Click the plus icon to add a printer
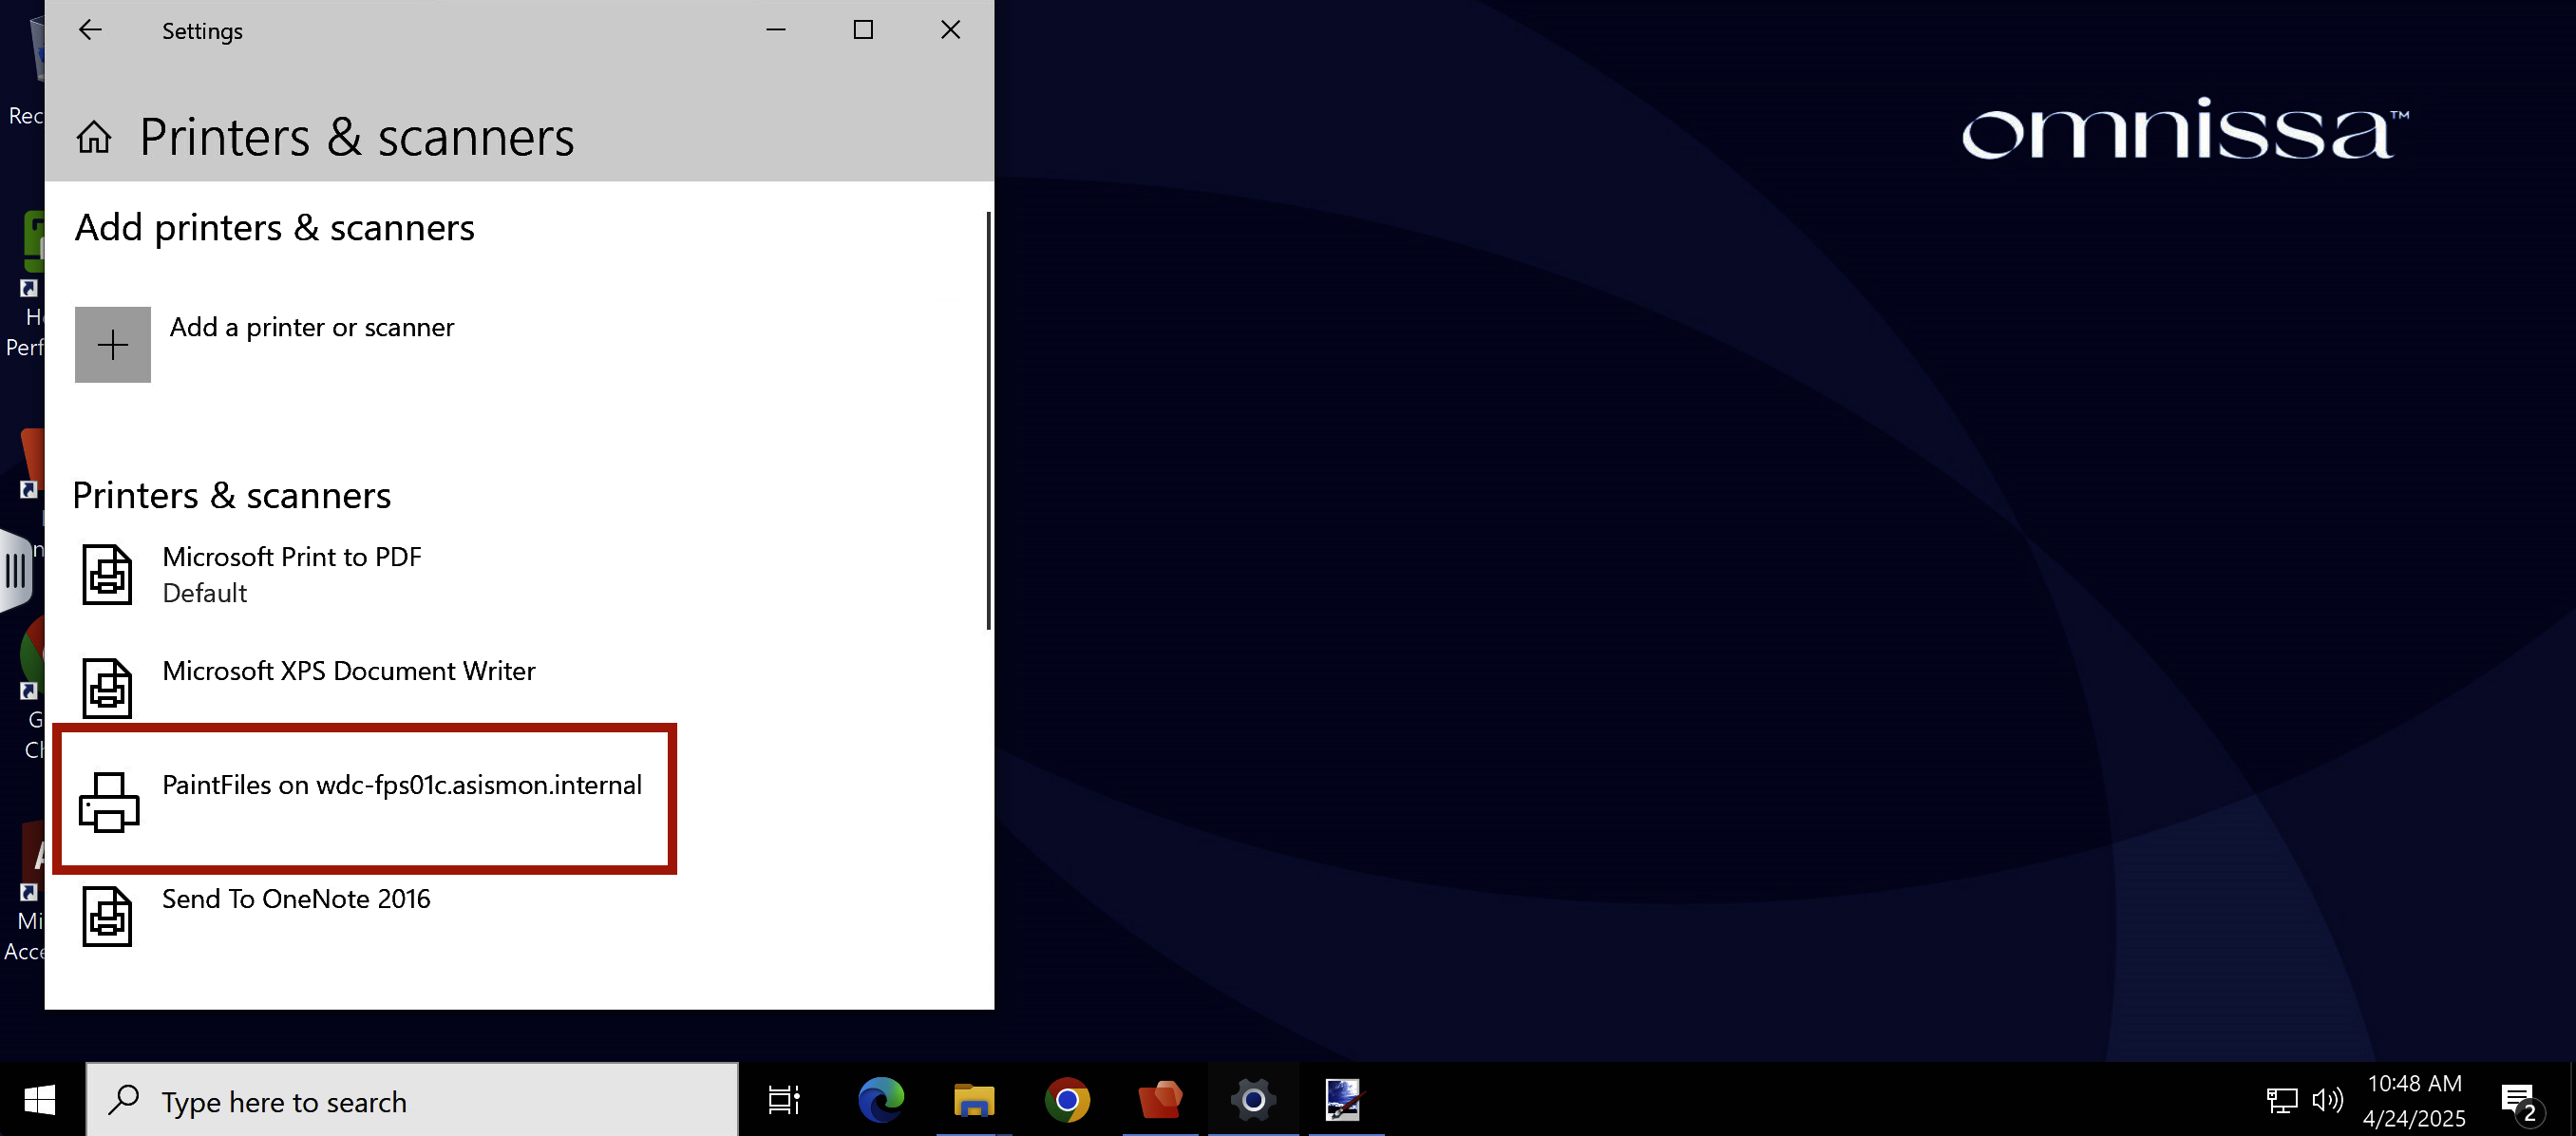Viewport: 2576px width, 1136px height. click(x=112, y=345)
